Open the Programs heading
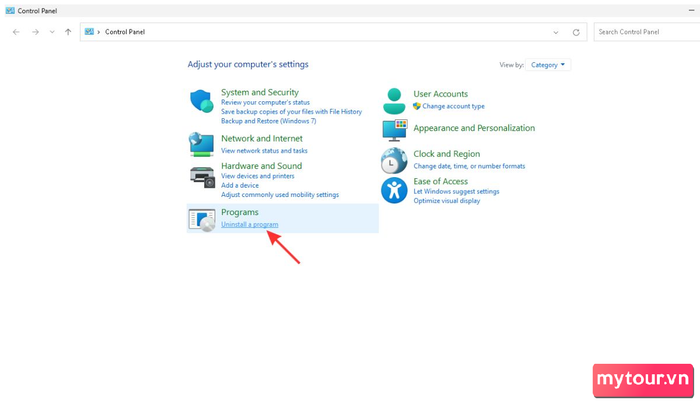 tap(240, 212)
